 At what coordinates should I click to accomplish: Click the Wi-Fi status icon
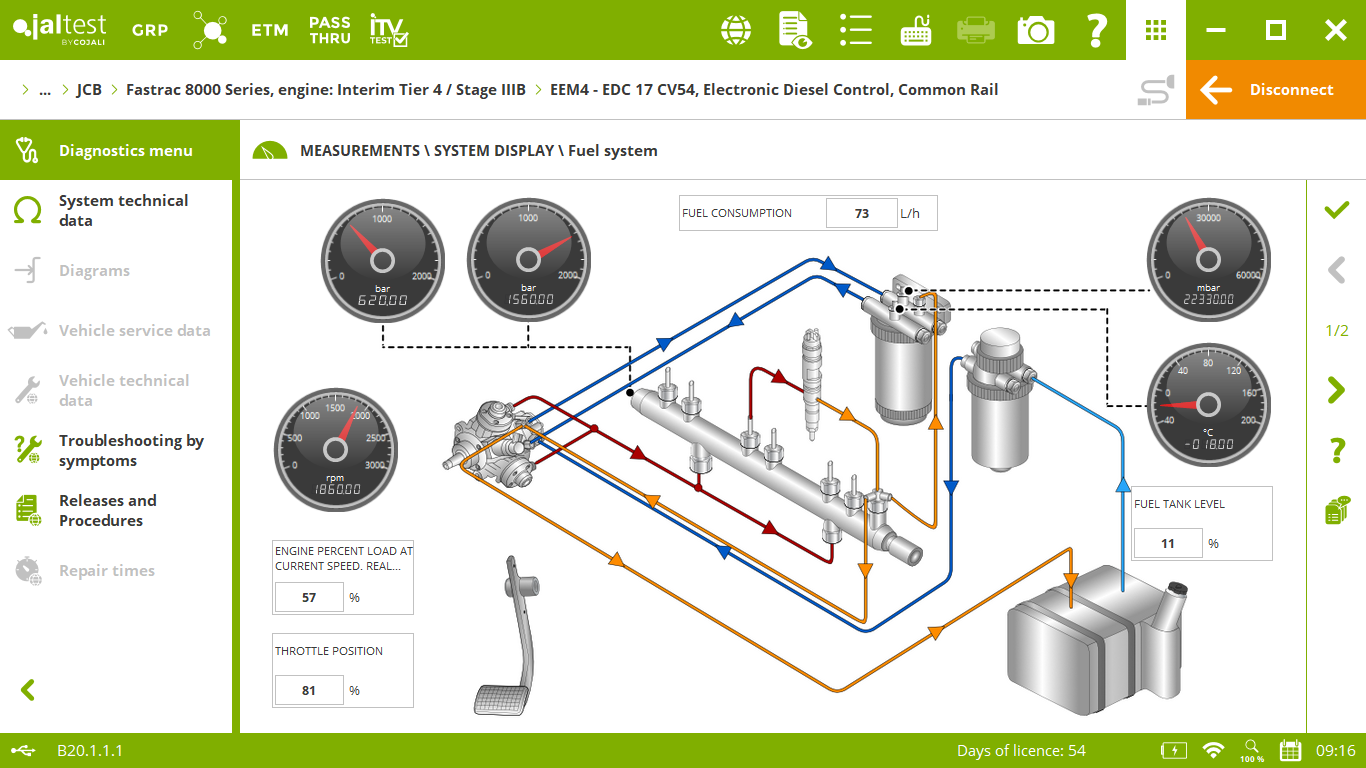click(1213, 750)
